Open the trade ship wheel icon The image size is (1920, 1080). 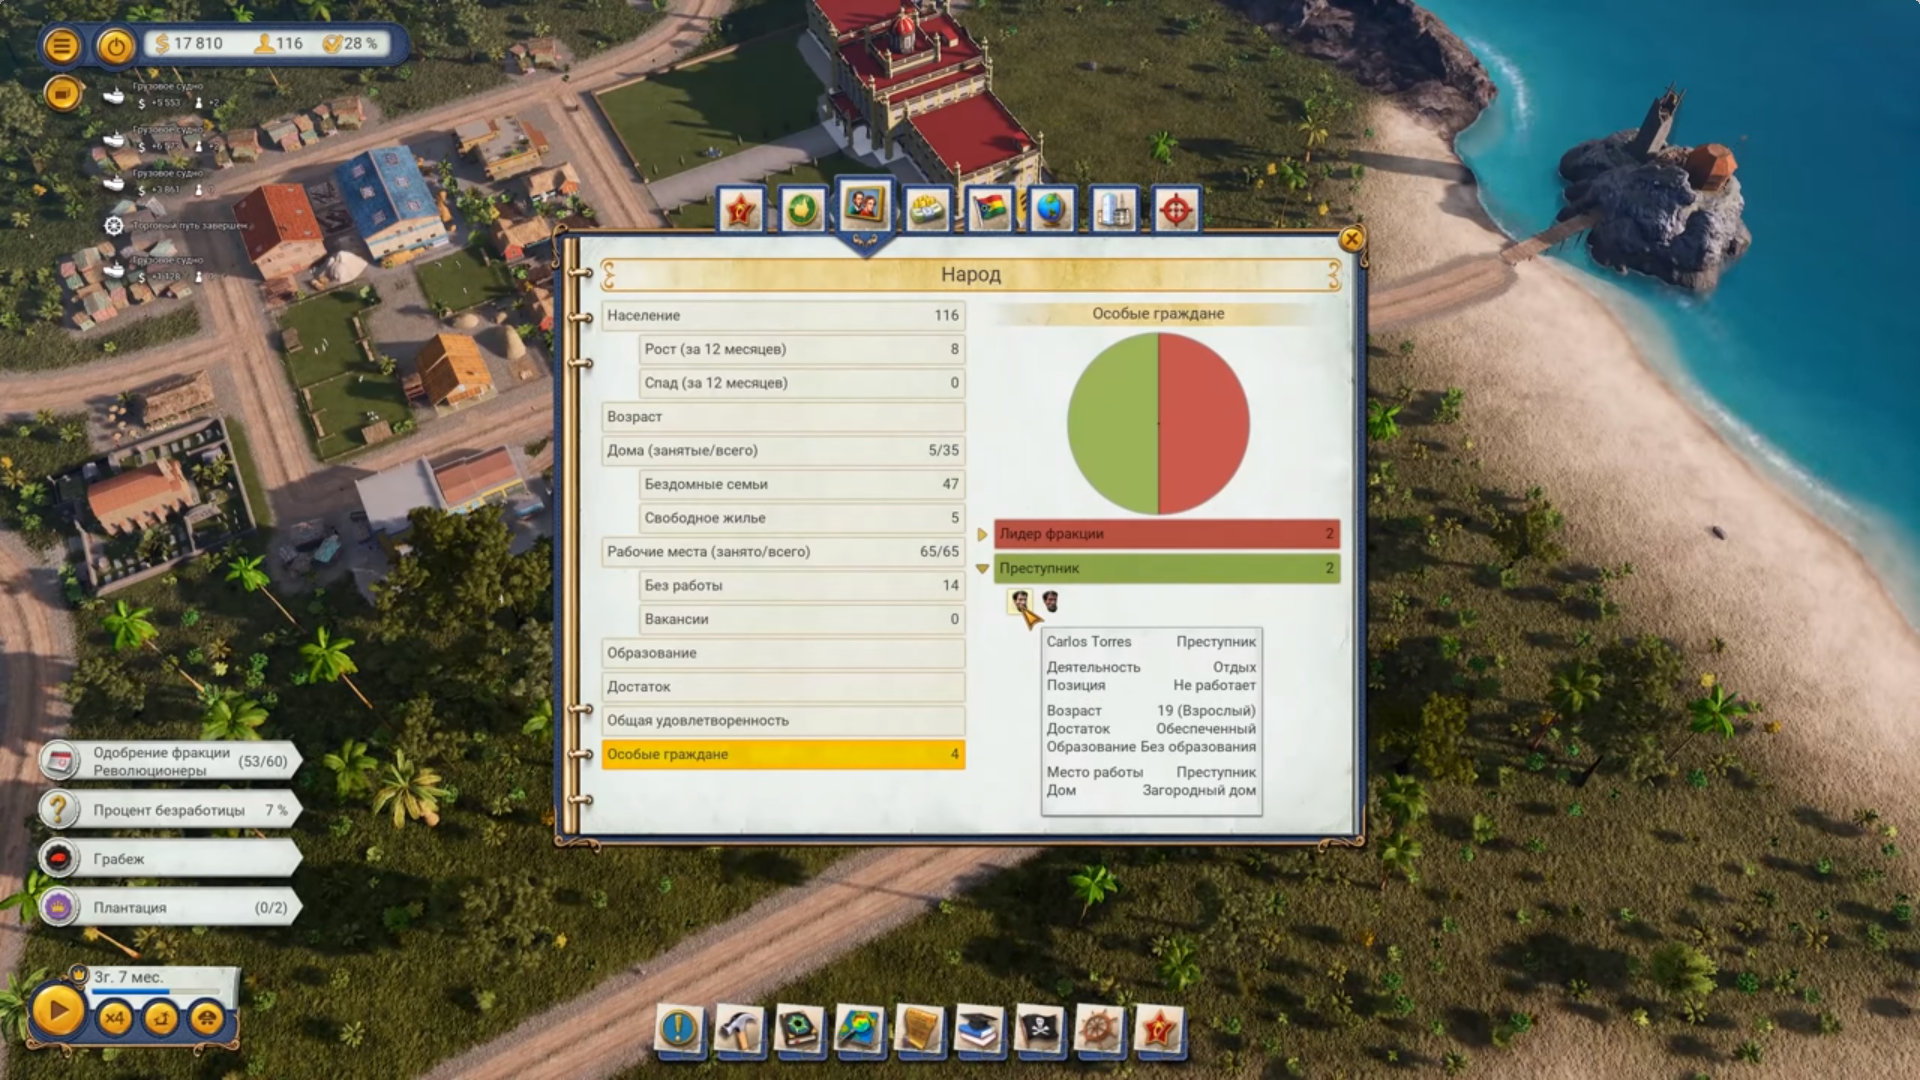point(1098,1029)
